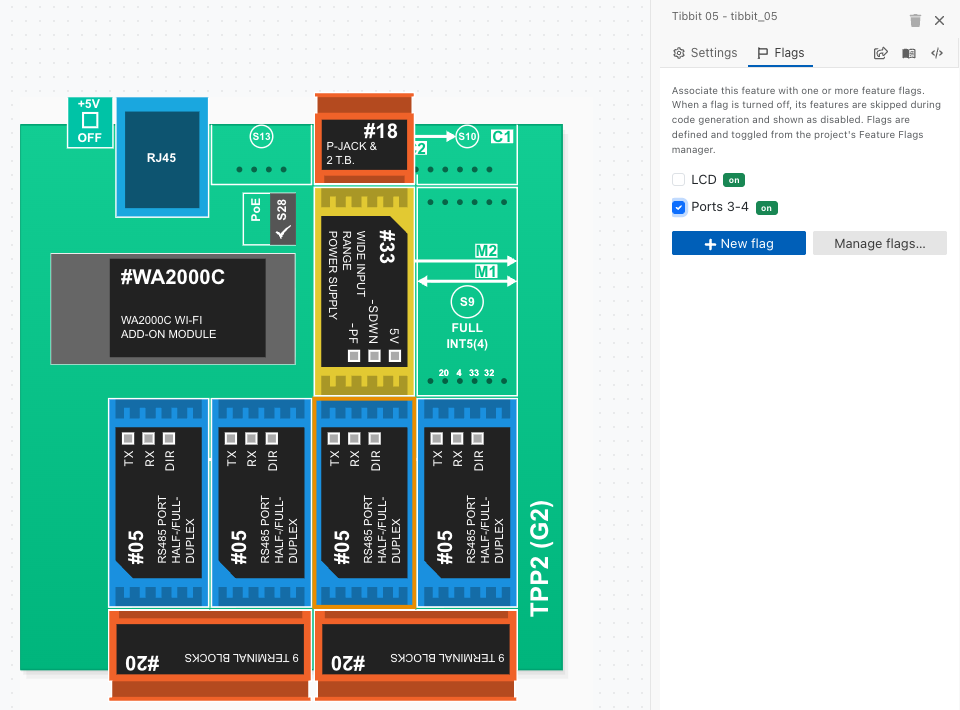Select the S9 FULL INT5(4) socket
The width and height of the screenshot is (960, 710).
tap(467, 292)
